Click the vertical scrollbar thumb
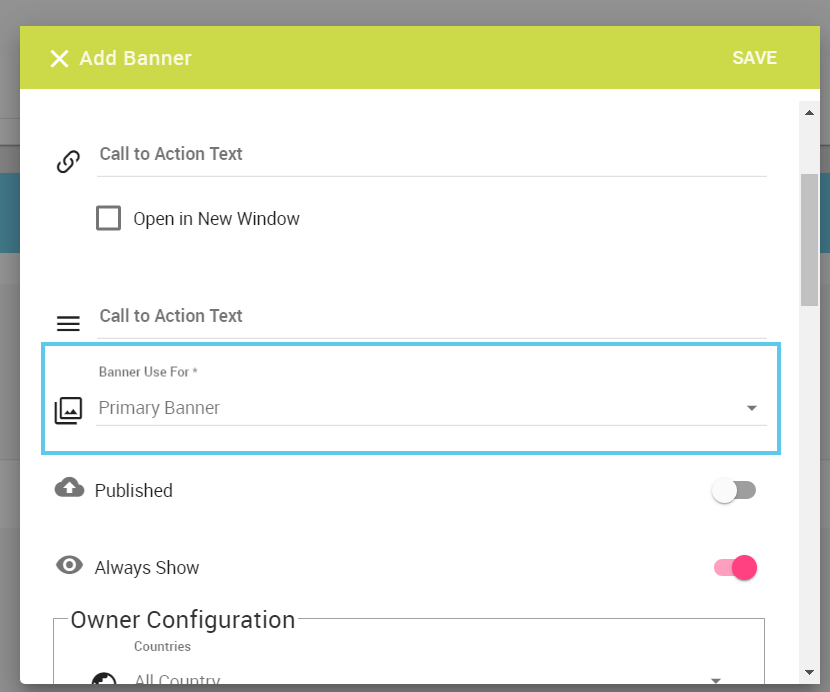This screenshot has width=830, height=692. [809, 240]
